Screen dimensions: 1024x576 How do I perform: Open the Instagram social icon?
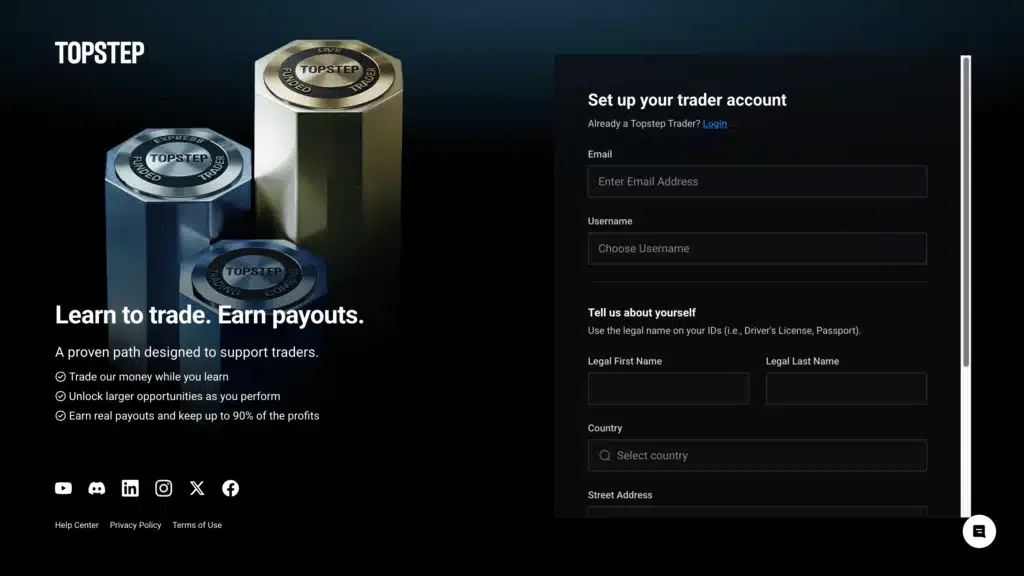(163, 488)
